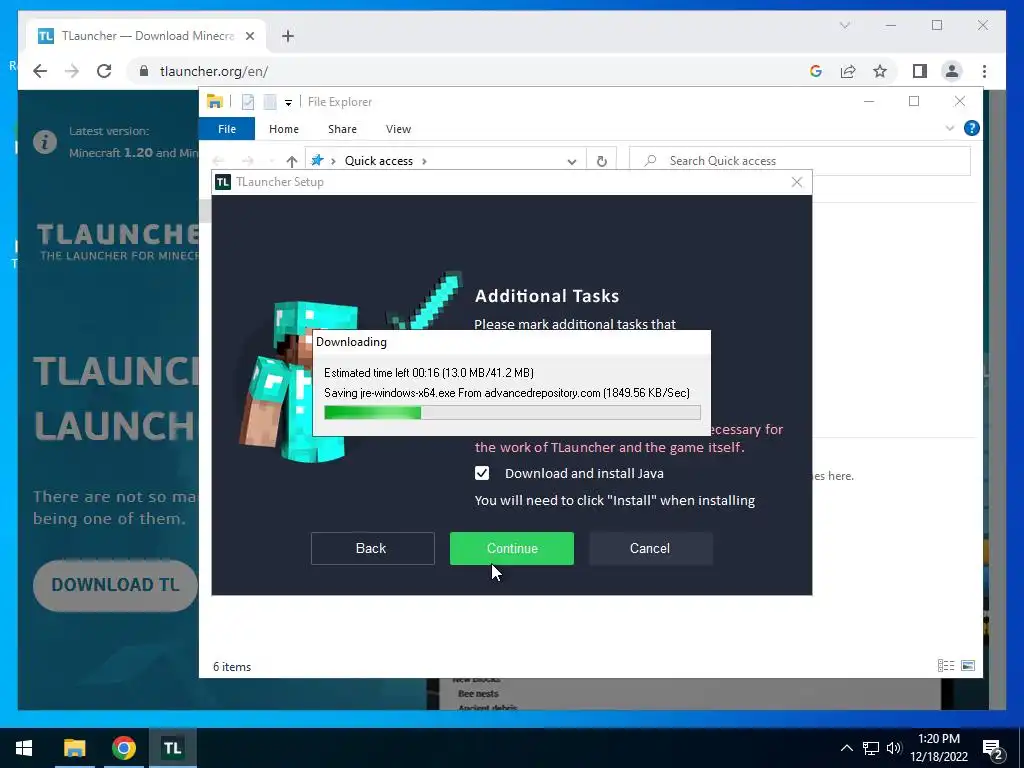Viewport: 1024px width, 768px height.
Task: Open the Share ribbon tab
Action: point(342,129)
